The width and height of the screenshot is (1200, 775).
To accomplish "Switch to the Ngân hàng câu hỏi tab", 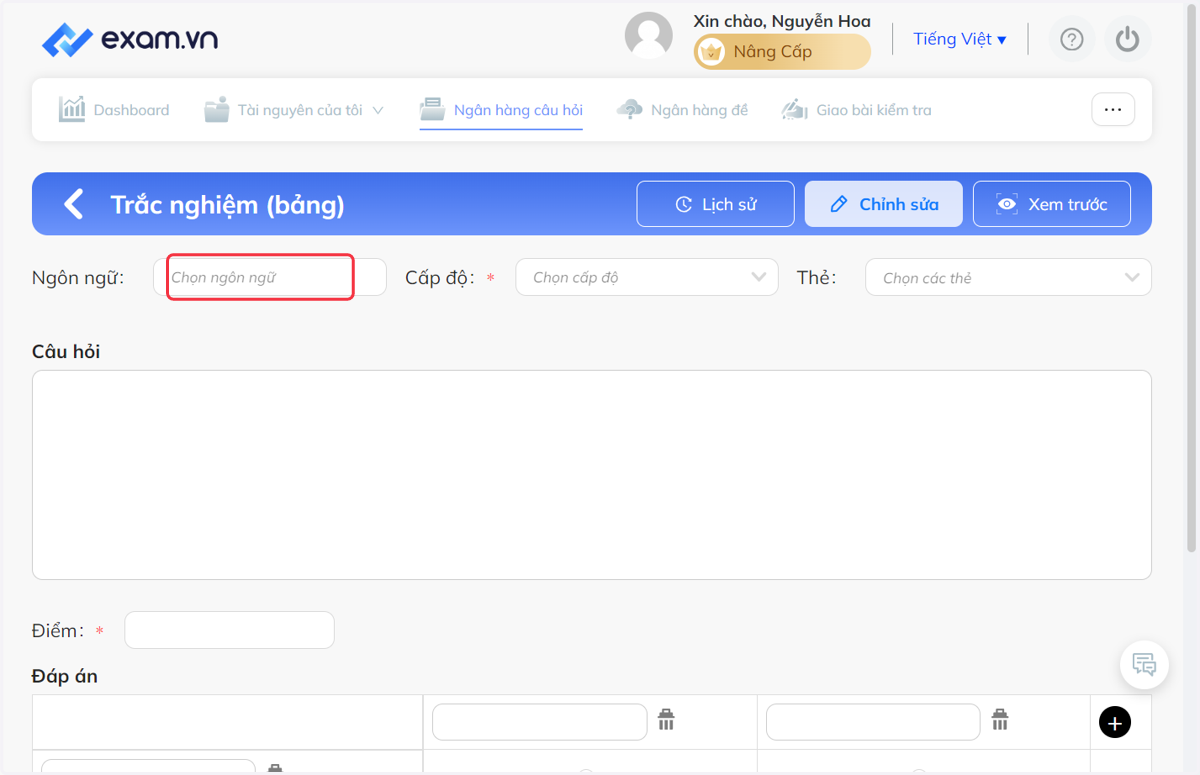I will 501,110.
